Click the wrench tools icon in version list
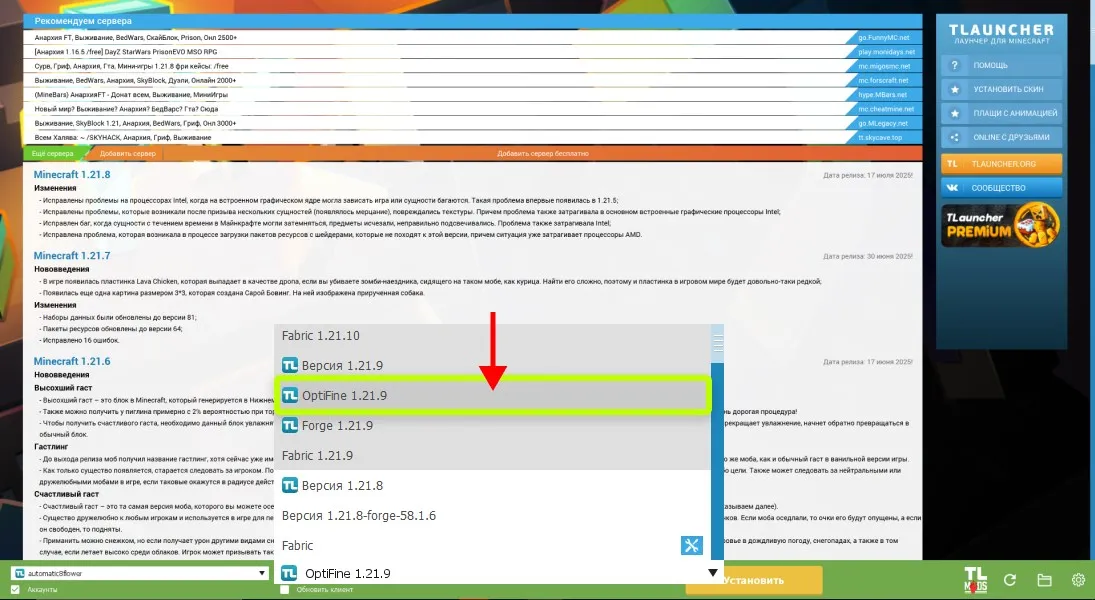The width and height of the screenshot is (1095, 600). click(691, 546)
